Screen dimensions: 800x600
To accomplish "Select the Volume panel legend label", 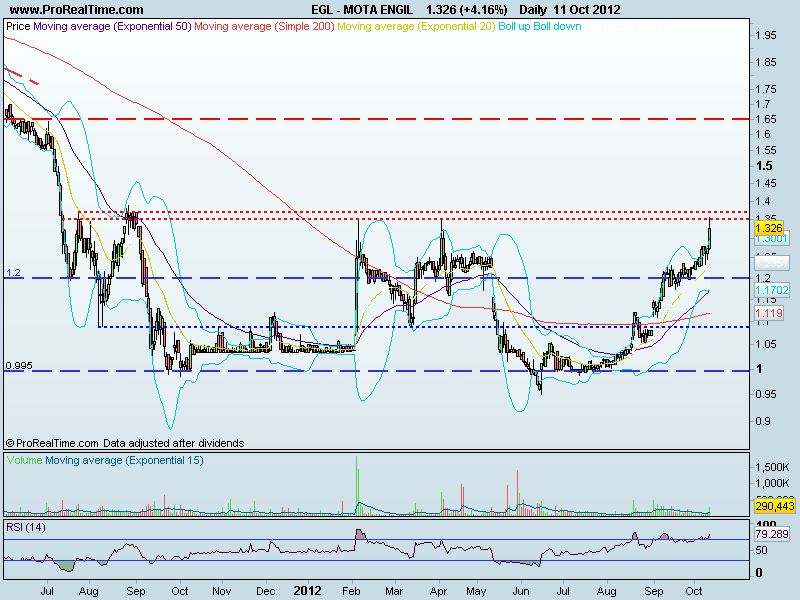I will coord(24,460).
